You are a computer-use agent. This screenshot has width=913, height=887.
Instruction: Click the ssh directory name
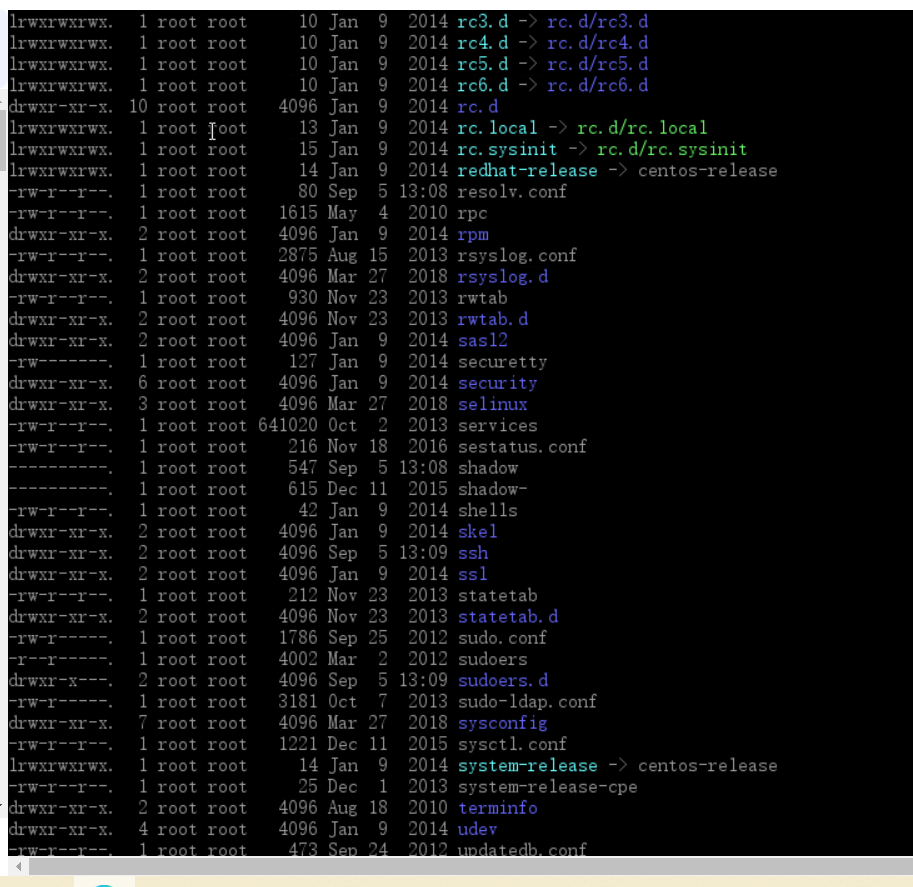pyautogui.click(x=473, y=553)
